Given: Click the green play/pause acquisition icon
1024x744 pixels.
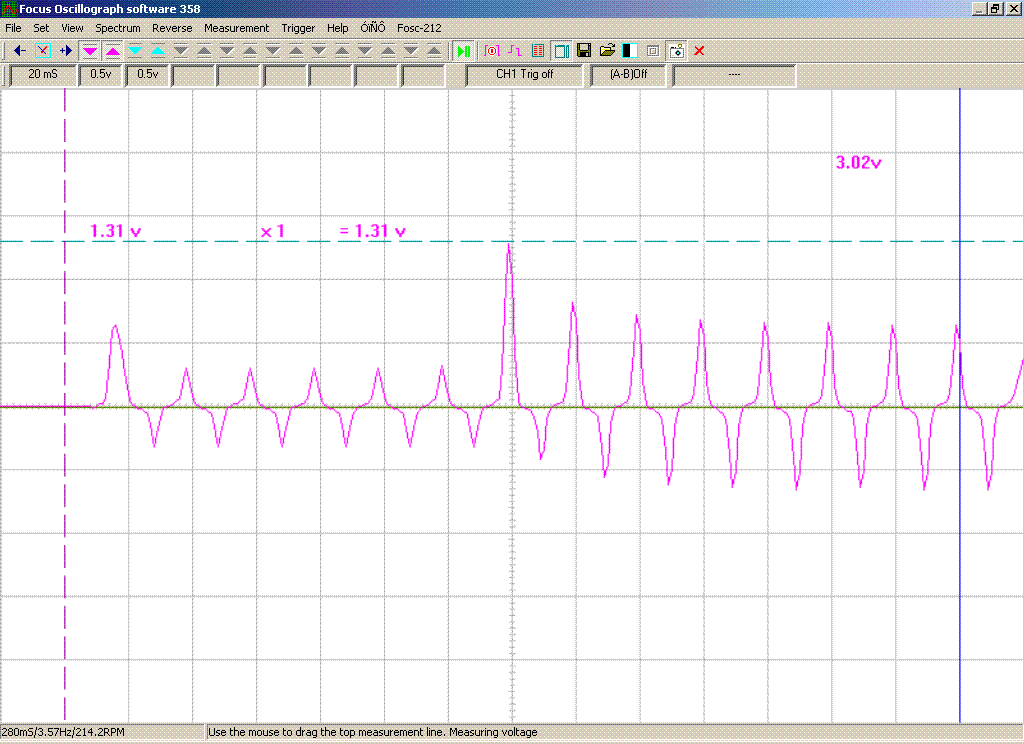Looking at the screenshot, I should 463,50.
